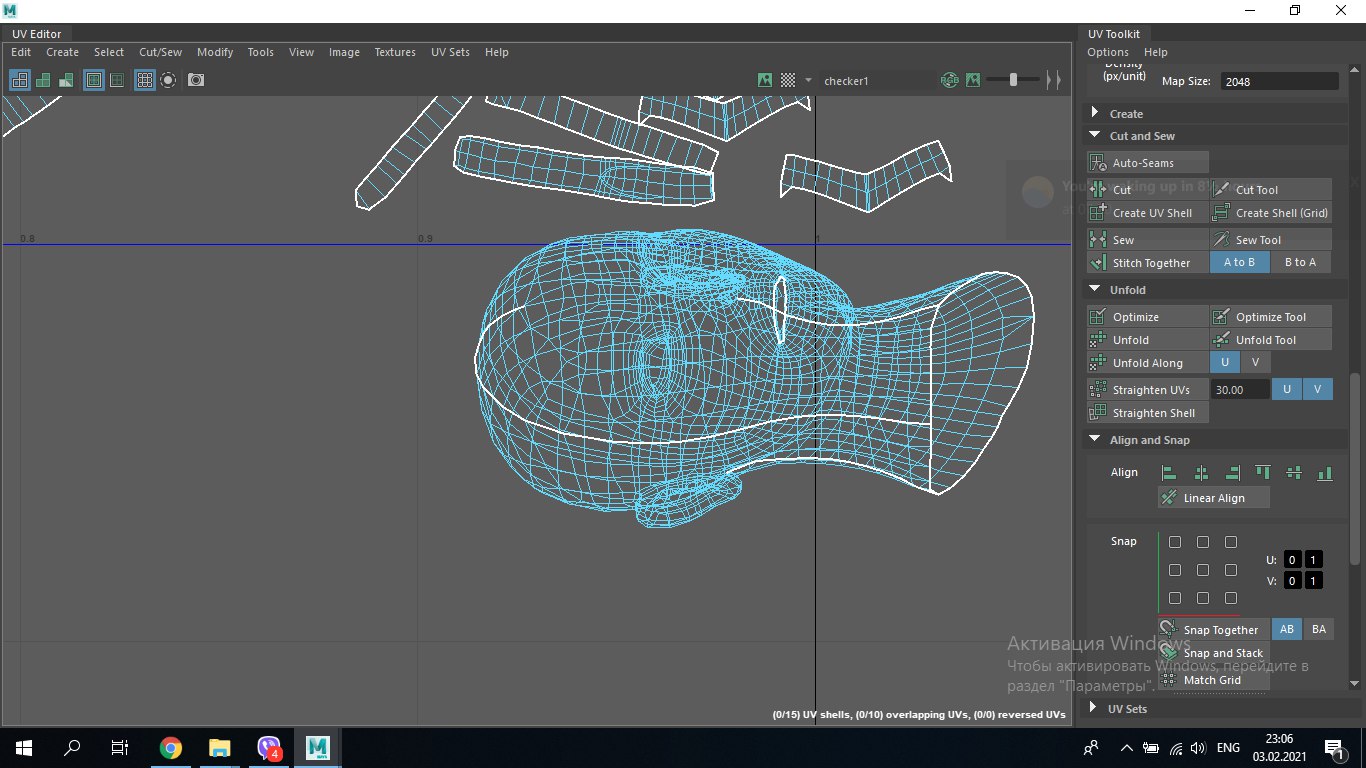Toggle the texture borders display icon

coord(94,80)
